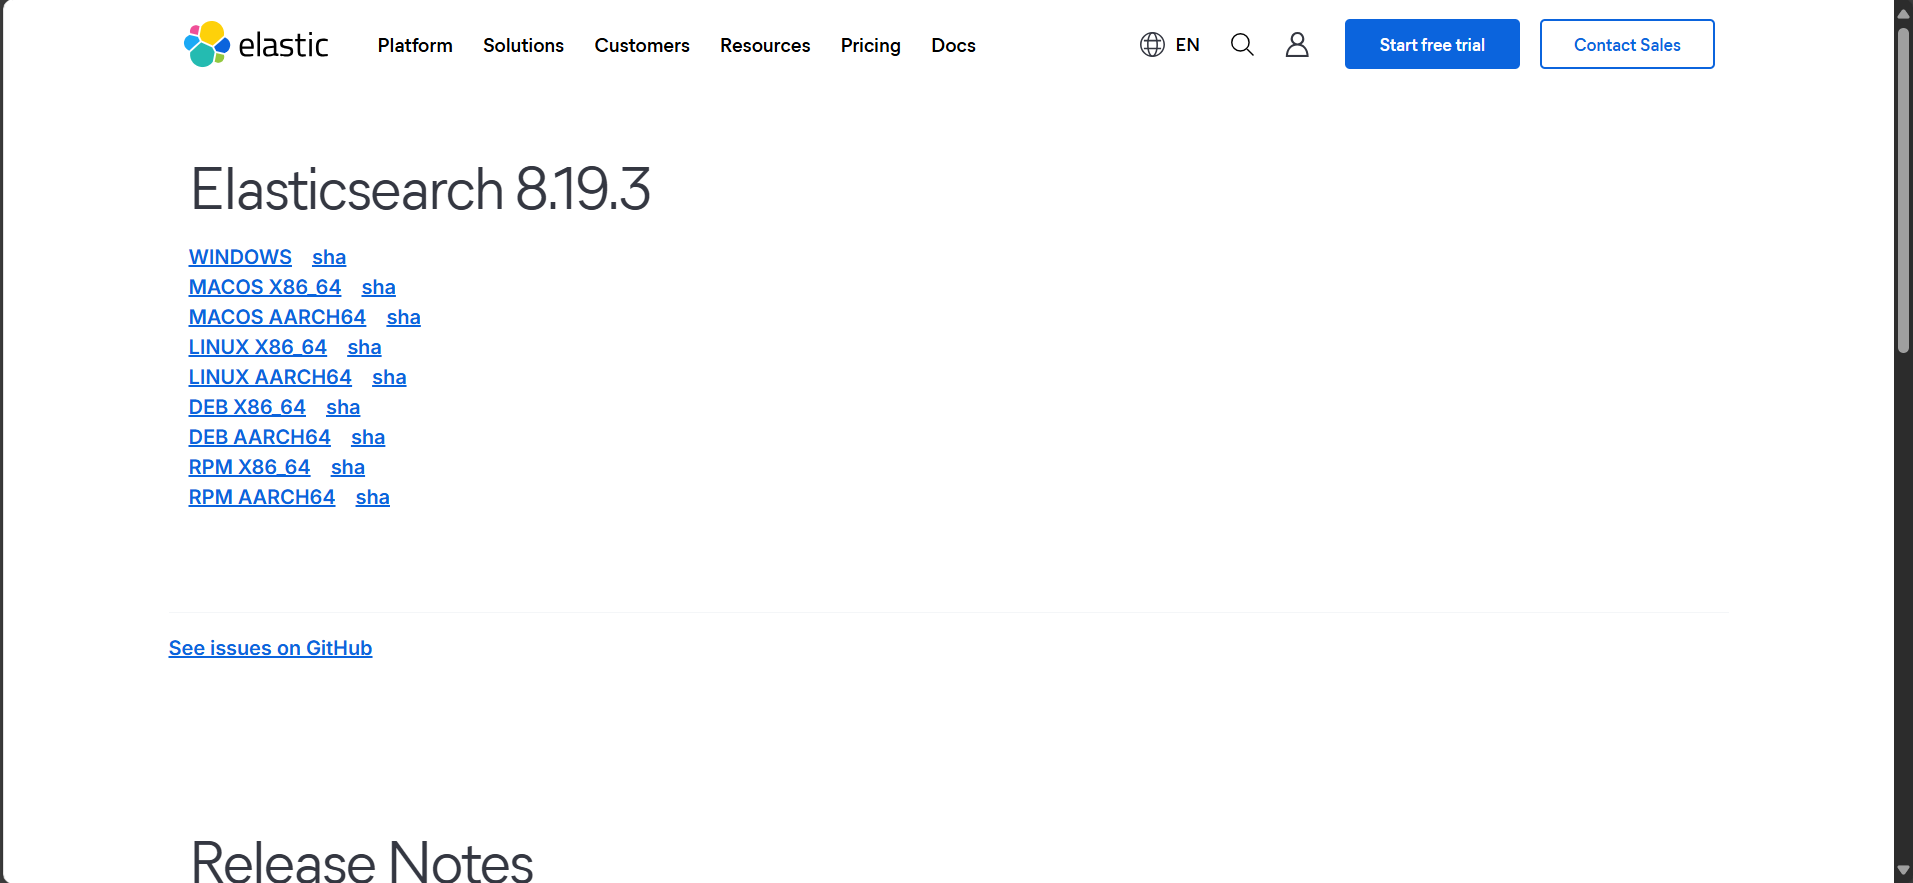The height and width of the screenshot is (883, 1913).
Task: Download the MACOS AARCH64 package
Action: point(277,317)
